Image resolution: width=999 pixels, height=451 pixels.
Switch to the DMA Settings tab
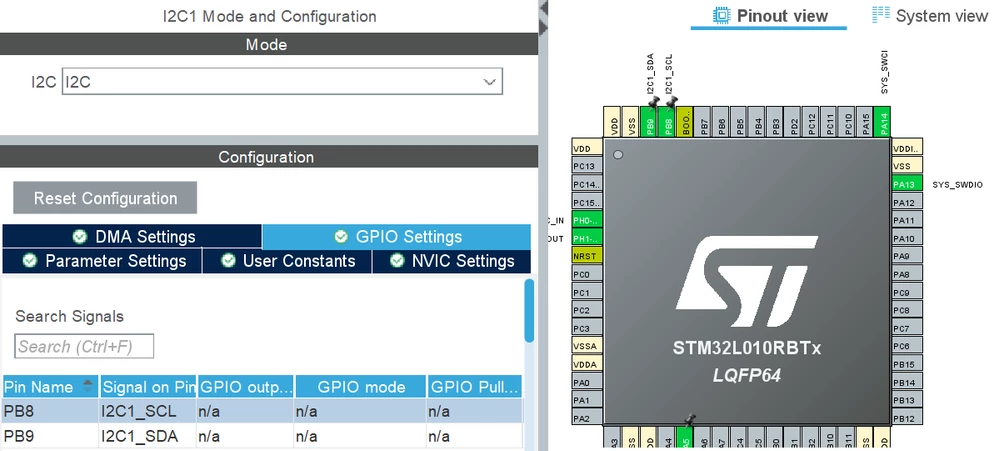pyautogui.click(x=132, y=236)
